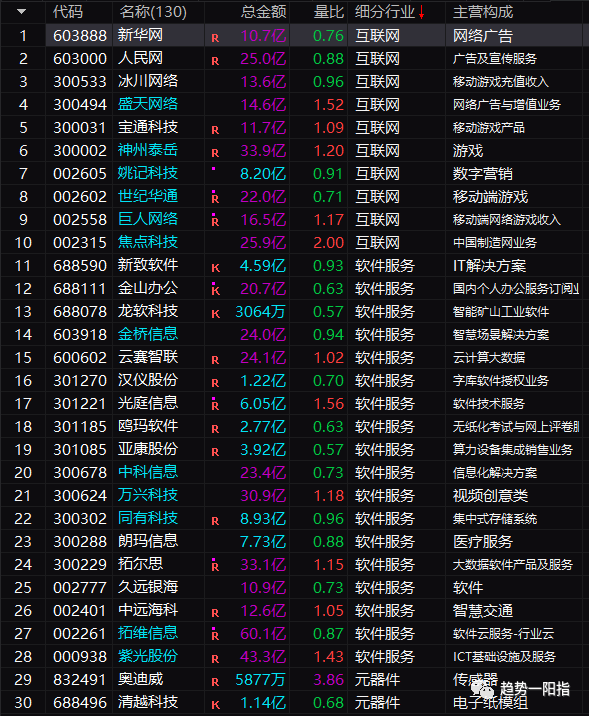Screen dimensions: 589x716
Task: Click 久远银海 stock name
Action: (148, 587)
